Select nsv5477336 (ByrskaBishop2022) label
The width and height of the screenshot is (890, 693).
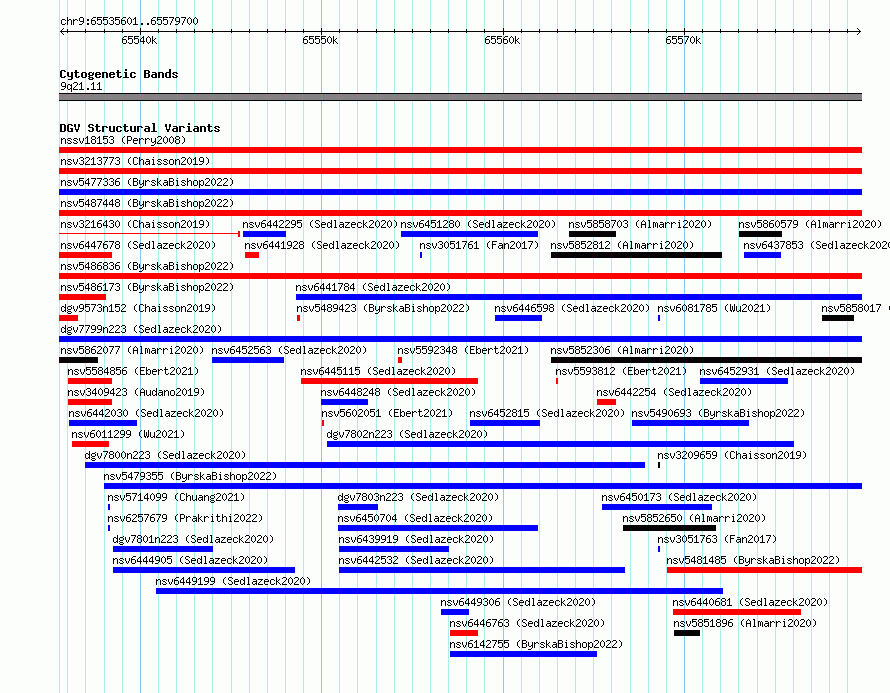(x=147, y=182)
